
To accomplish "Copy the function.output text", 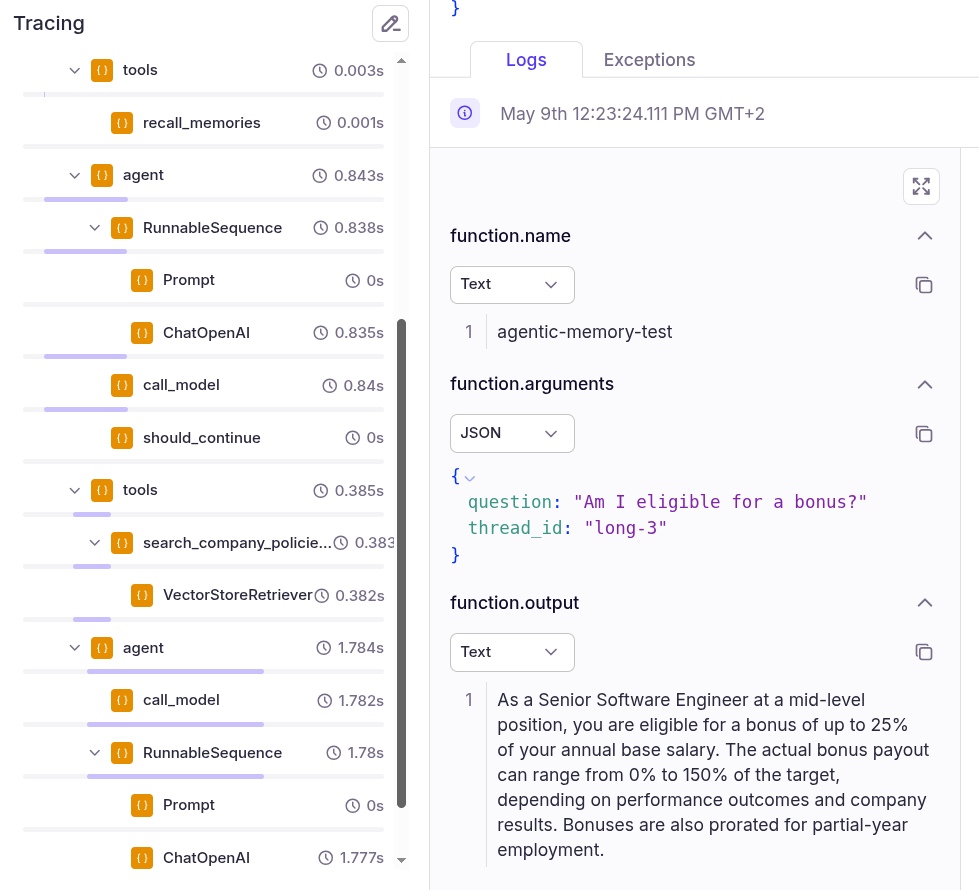I will tap(923, 652).
